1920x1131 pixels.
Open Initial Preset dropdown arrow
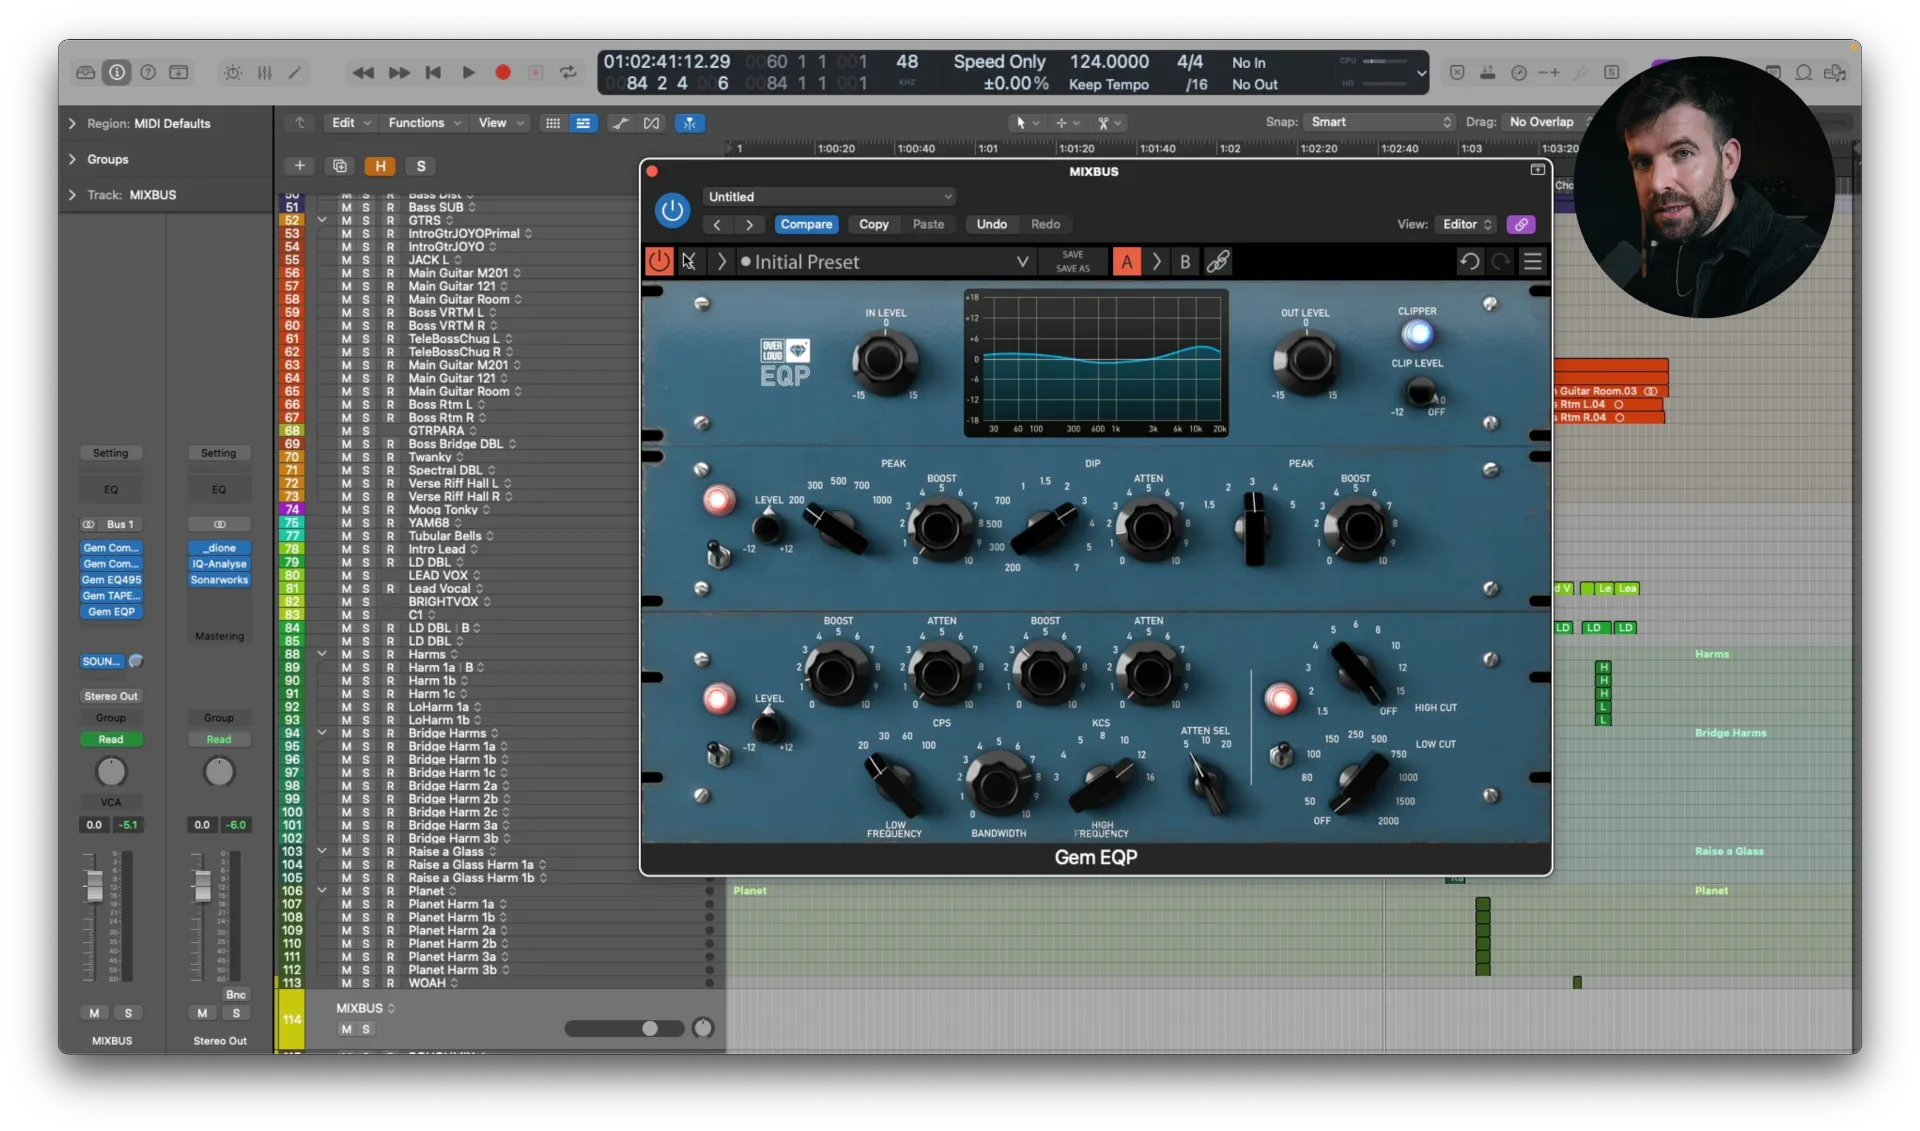click(1022, 262)
